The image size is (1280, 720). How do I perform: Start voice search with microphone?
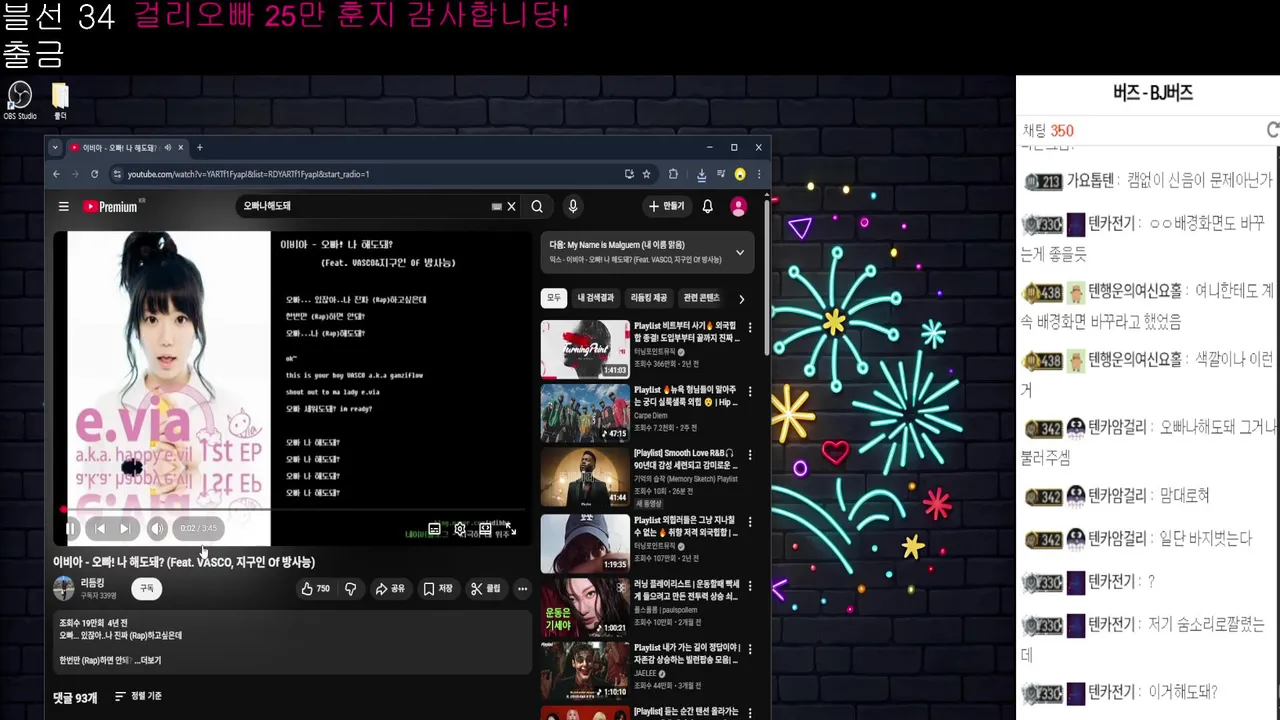[572, 206]
